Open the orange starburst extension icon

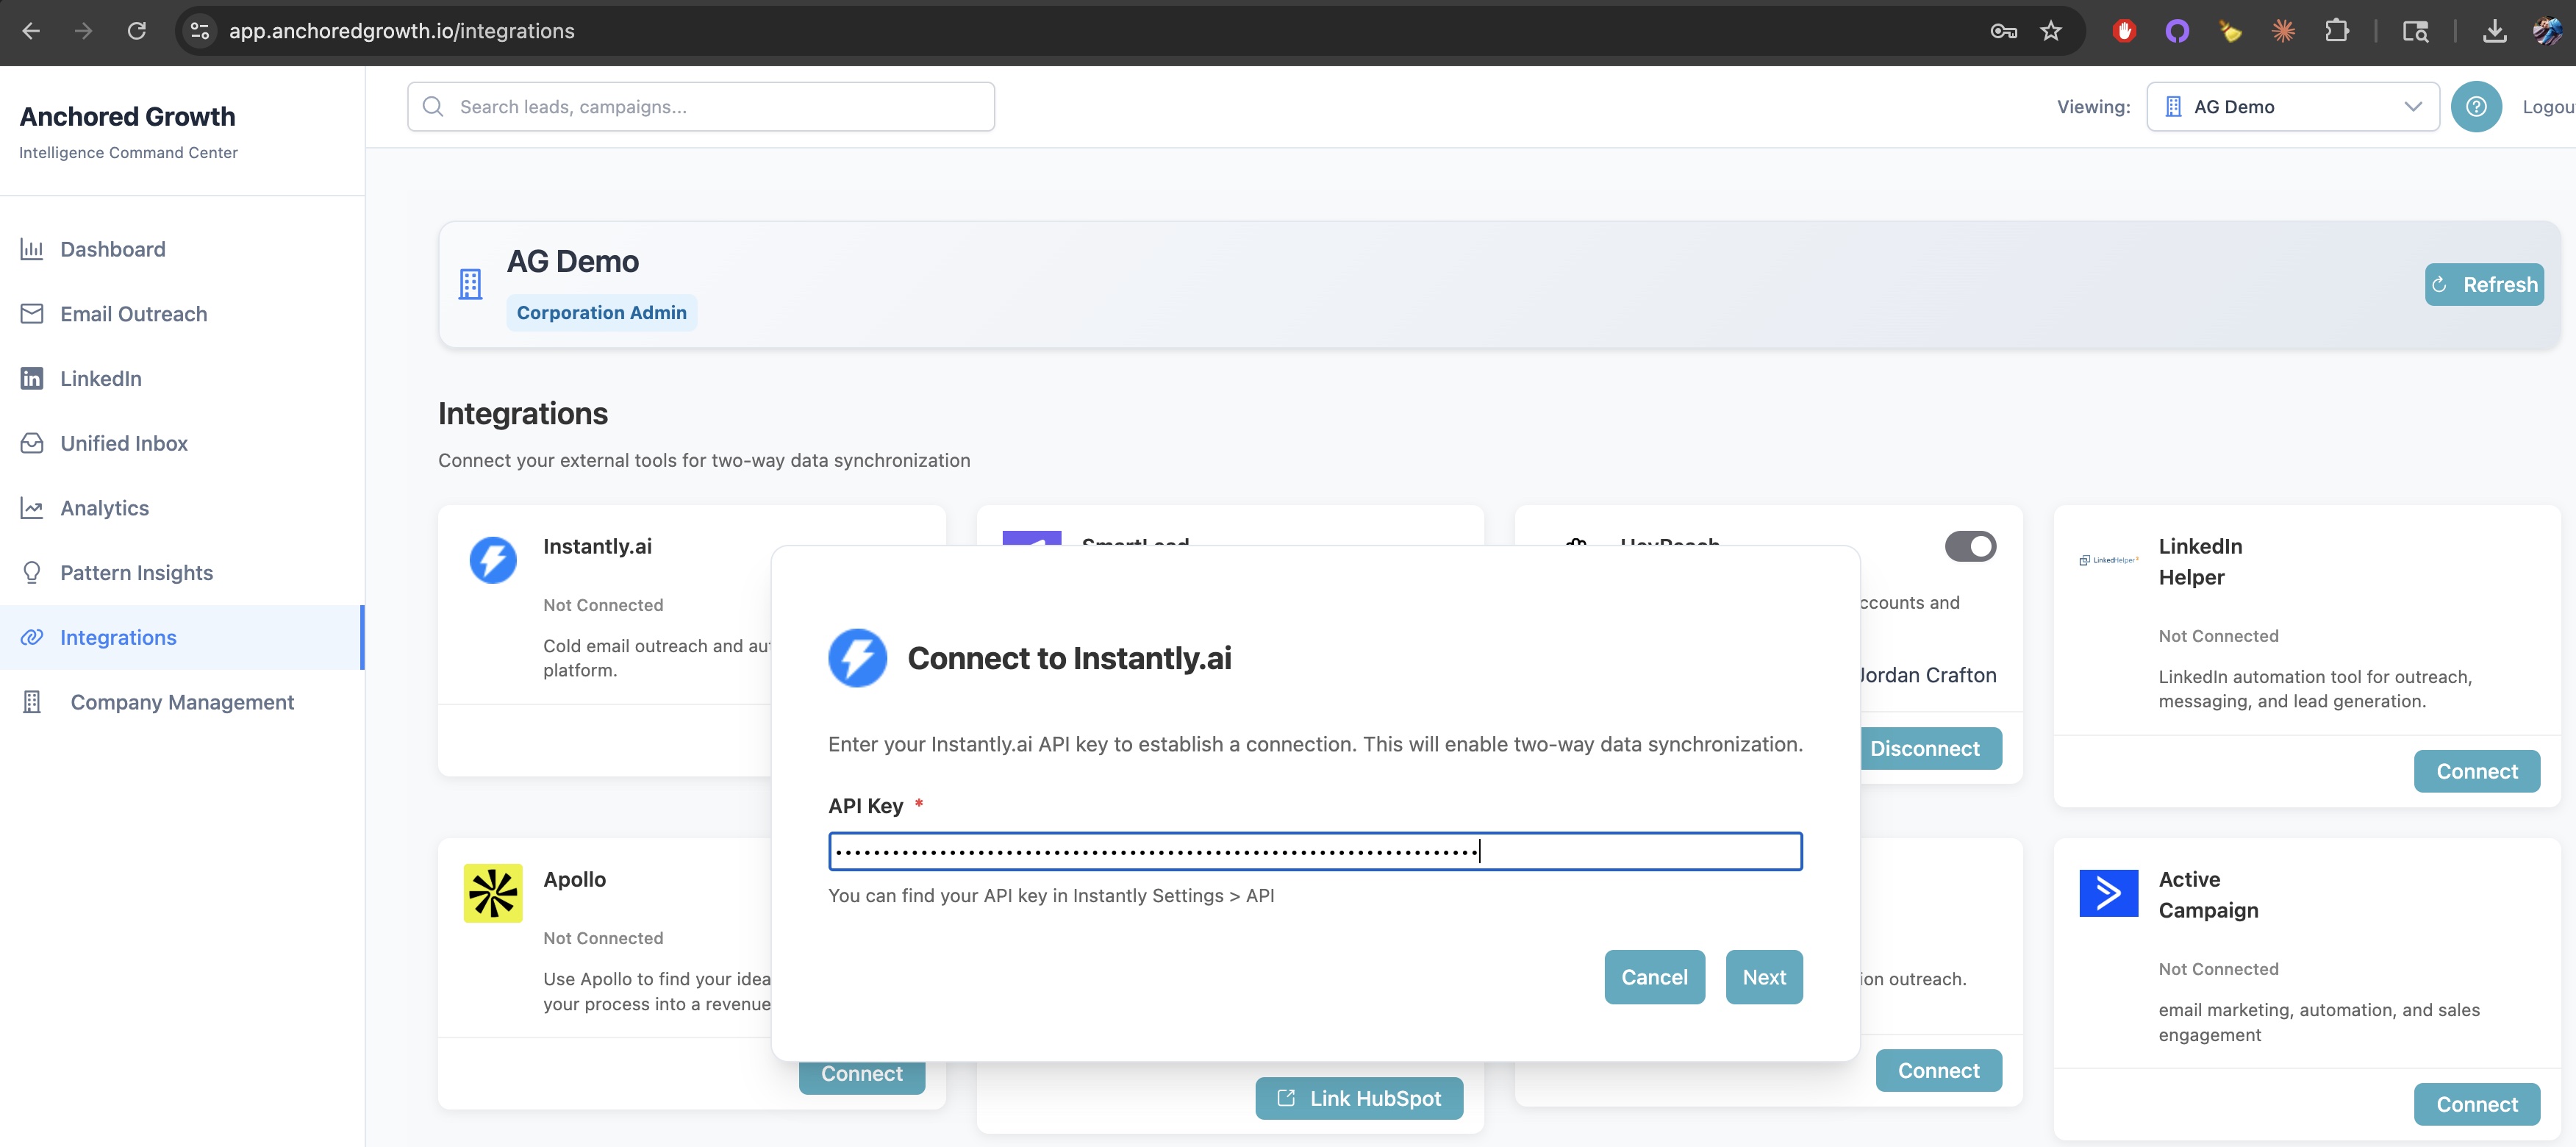[2283, 31]
